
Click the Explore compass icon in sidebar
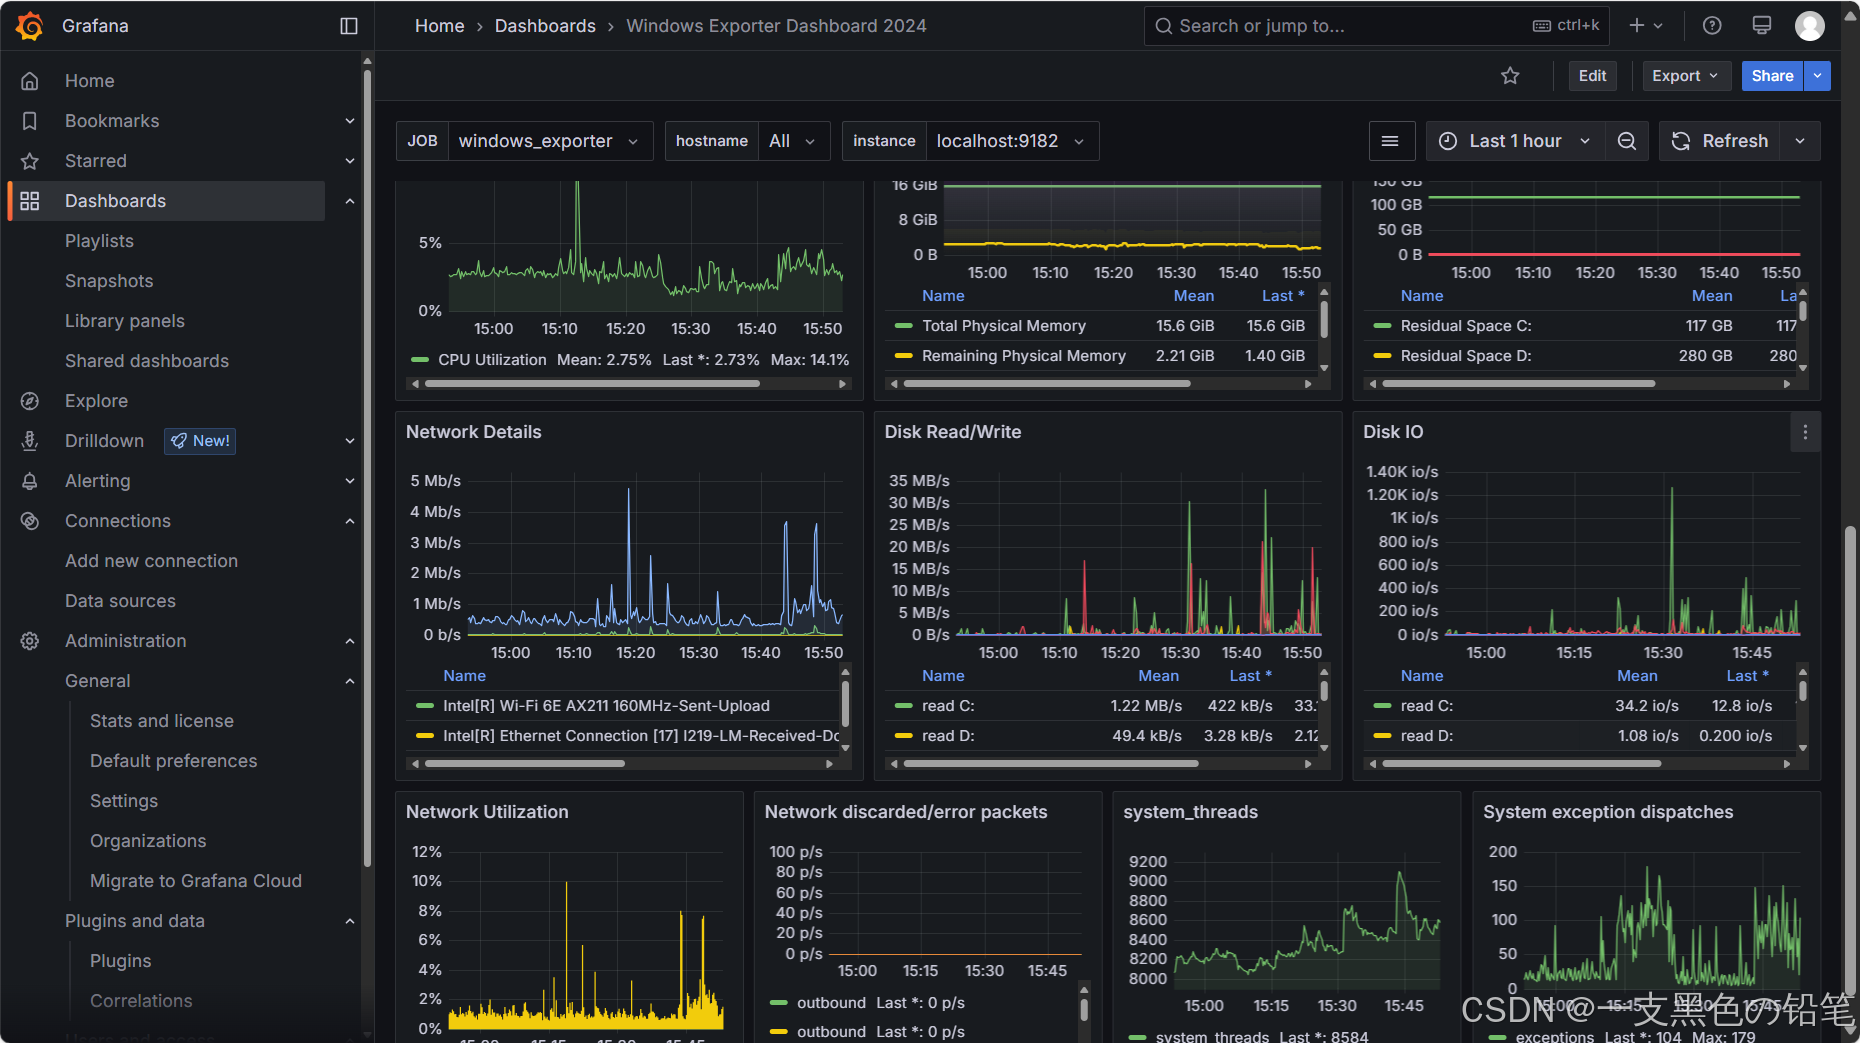[30, 401]
